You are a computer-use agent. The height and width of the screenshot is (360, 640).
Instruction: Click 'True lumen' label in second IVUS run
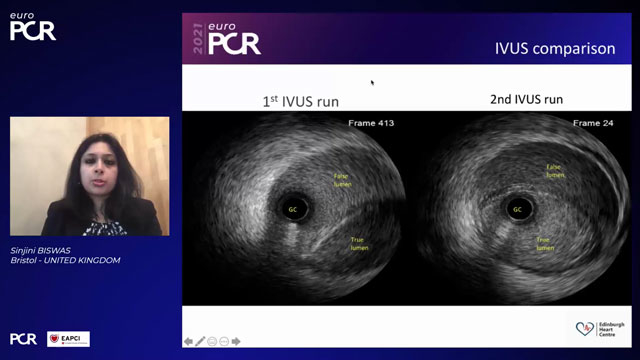tap(545, 244)
